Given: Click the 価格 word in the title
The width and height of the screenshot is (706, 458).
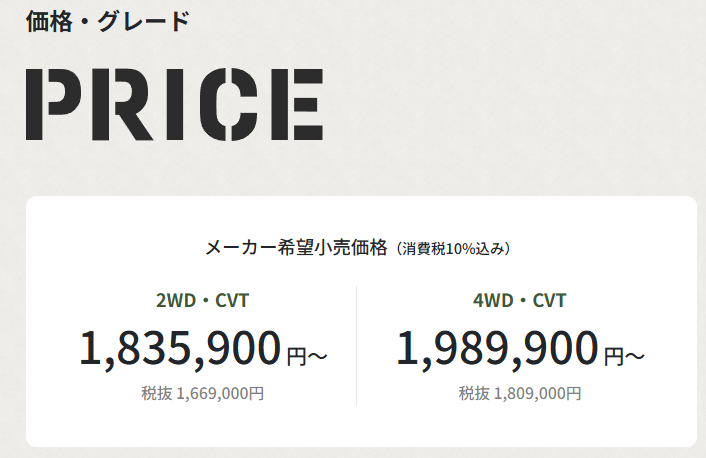Looking at the screenshot, I should click(x=49, y=22).
